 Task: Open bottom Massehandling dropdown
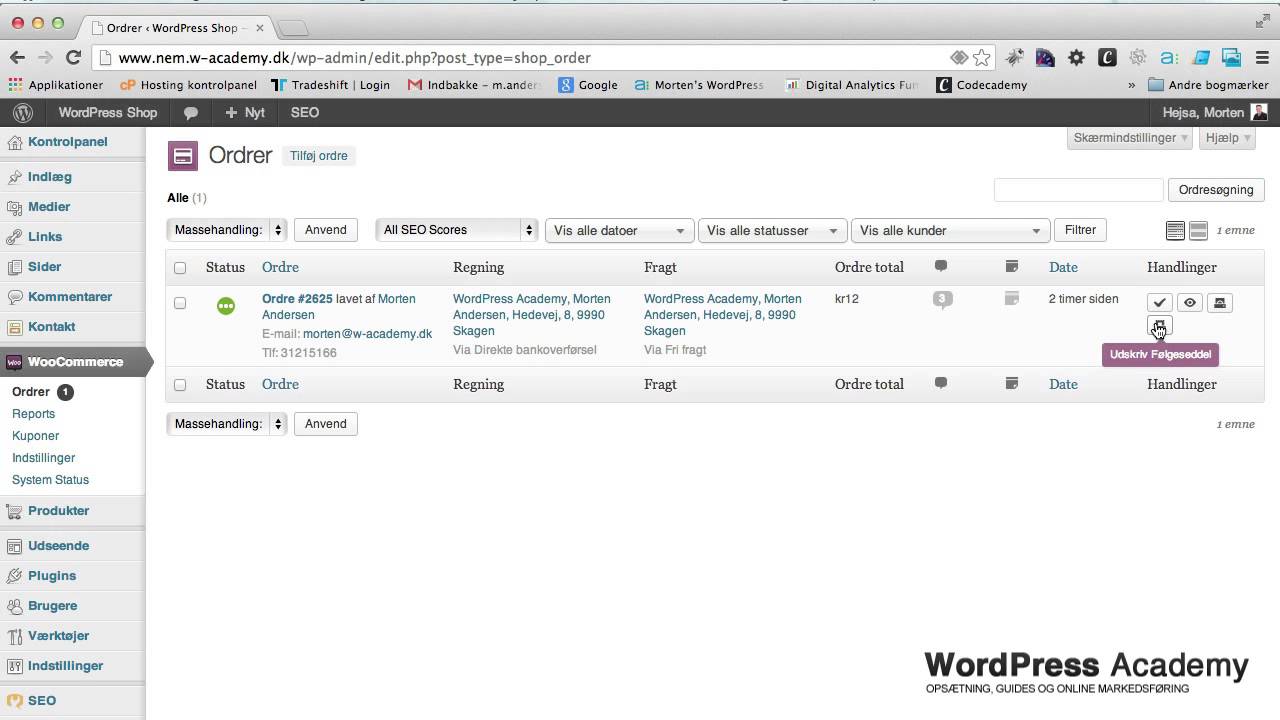pos(227,424)
